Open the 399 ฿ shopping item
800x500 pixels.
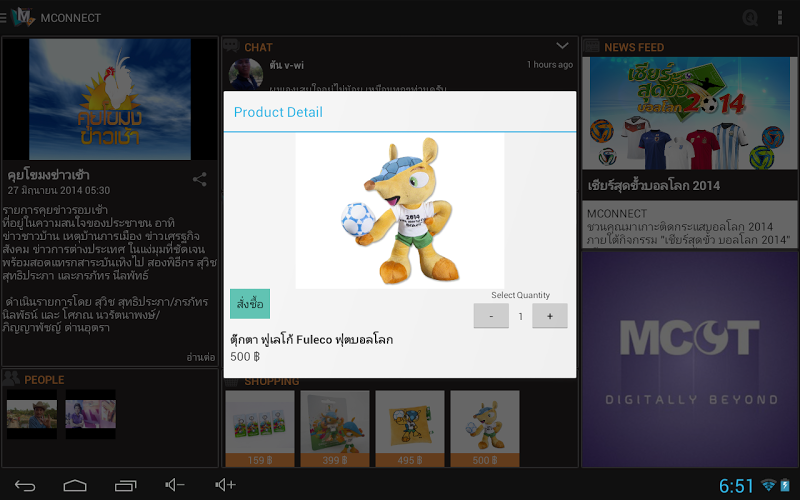click(335, 428)
